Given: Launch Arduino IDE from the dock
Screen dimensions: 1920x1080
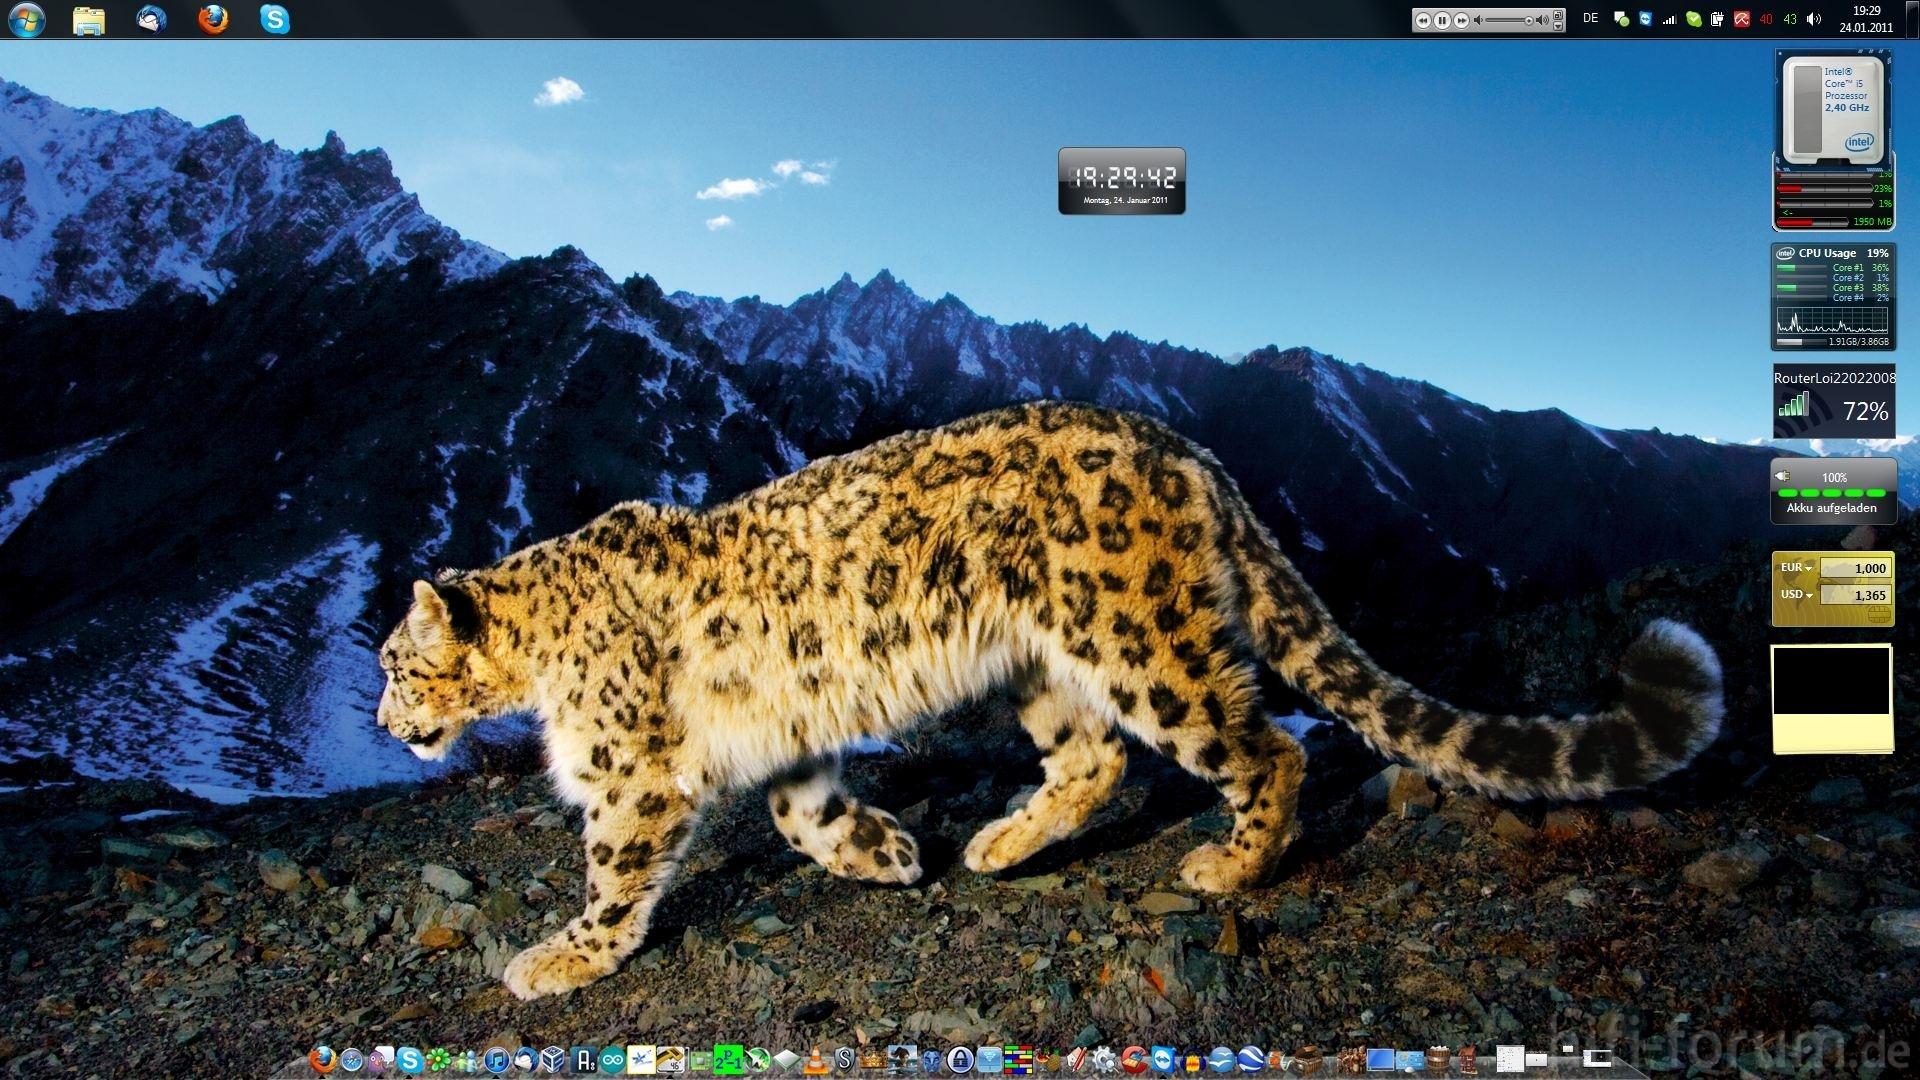Looking at the screenshot, I should pos(612,1060).
